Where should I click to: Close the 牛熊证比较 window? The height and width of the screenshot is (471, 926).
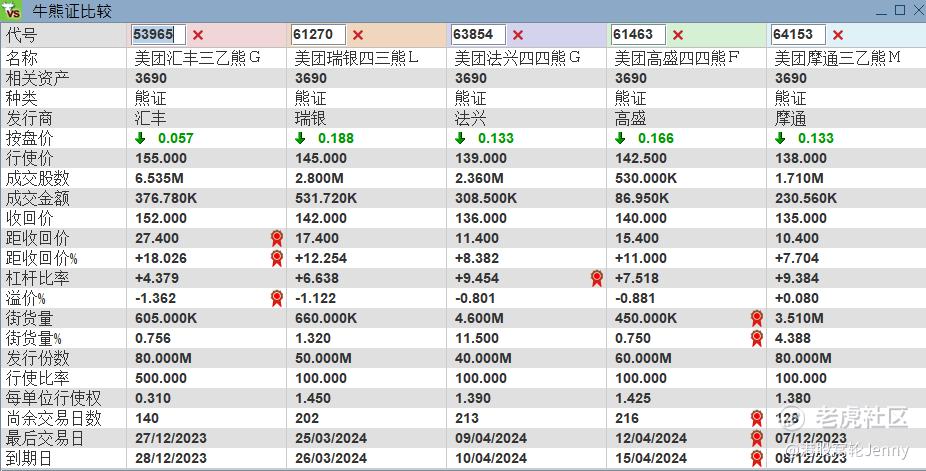click(918, 10)
